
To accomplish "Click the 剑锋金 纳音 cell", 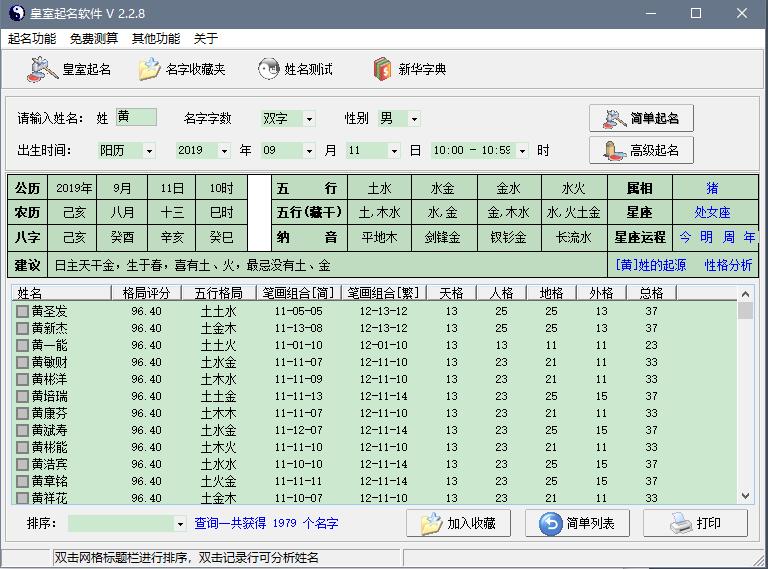I will point(443,237).
